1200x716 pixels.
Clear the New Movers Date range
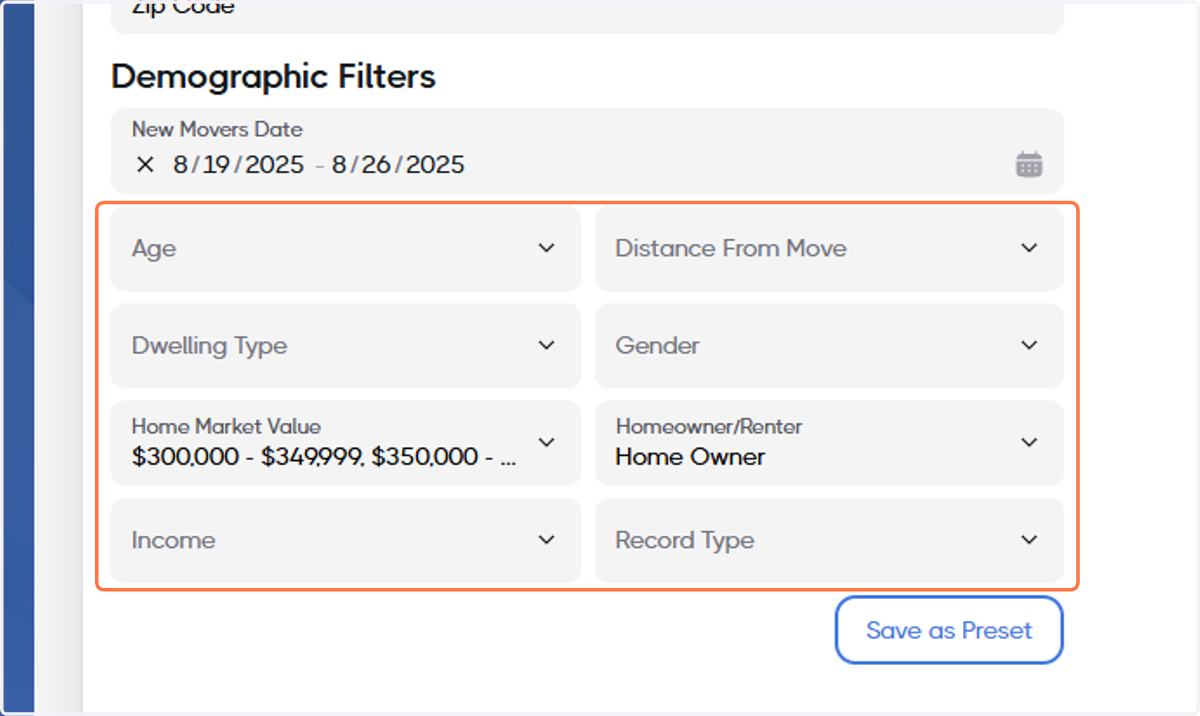tap(145, 165)
